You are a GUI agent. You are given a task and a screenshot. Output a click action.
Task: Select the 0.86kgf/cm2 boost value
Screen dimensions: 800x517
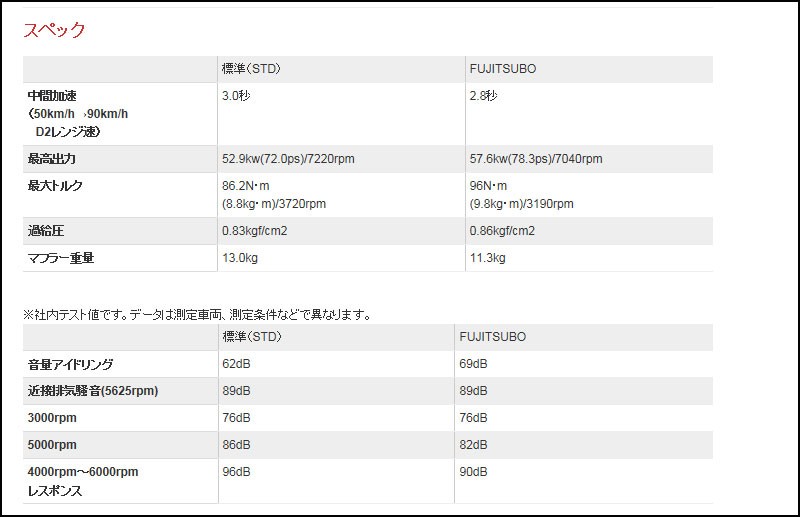point(502,231)
